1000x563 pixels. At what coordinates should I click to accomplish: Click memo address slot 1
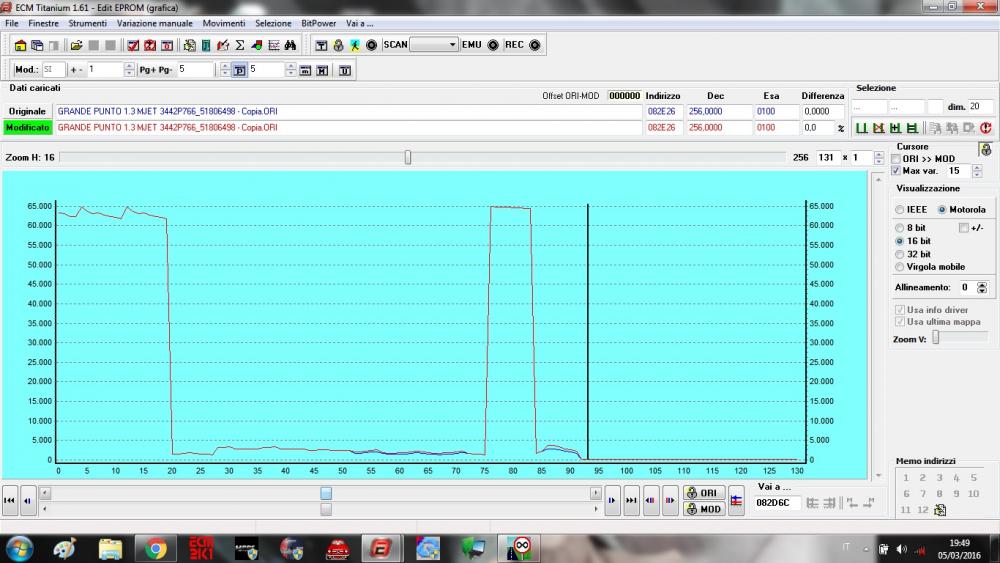pos(906,478)
